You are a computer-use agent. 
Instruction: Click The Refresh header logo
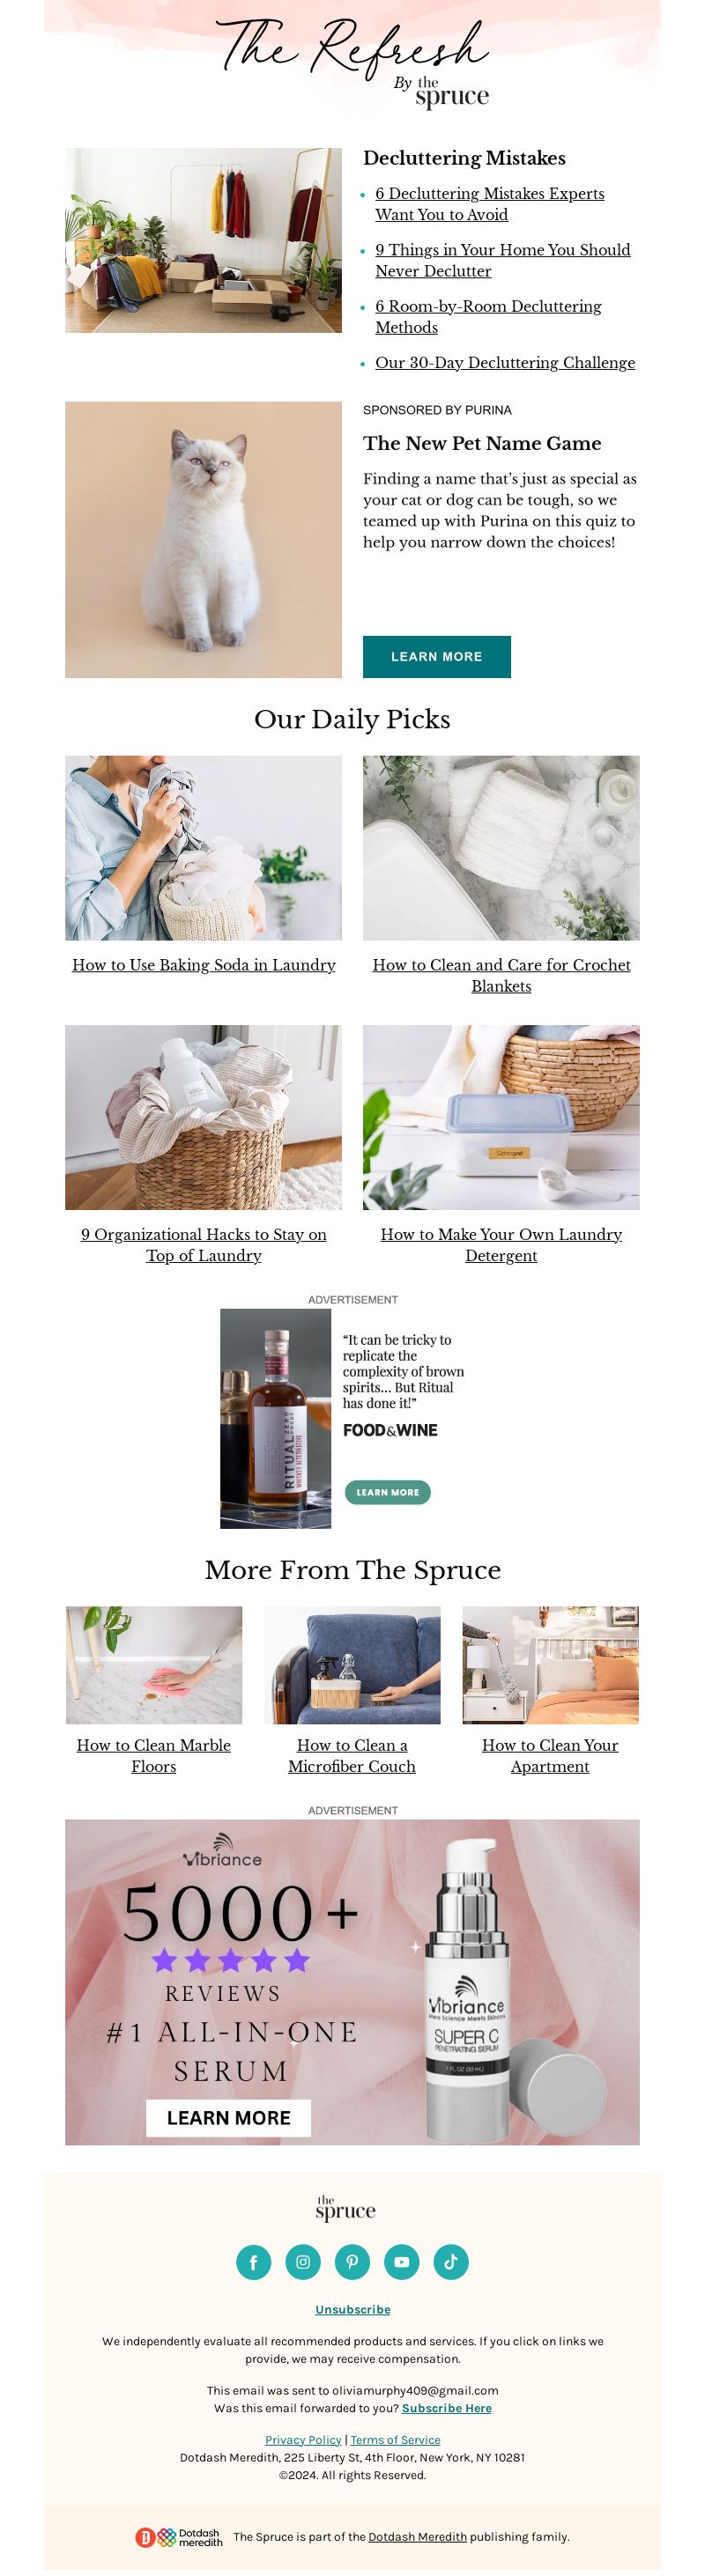click(353, 60)
